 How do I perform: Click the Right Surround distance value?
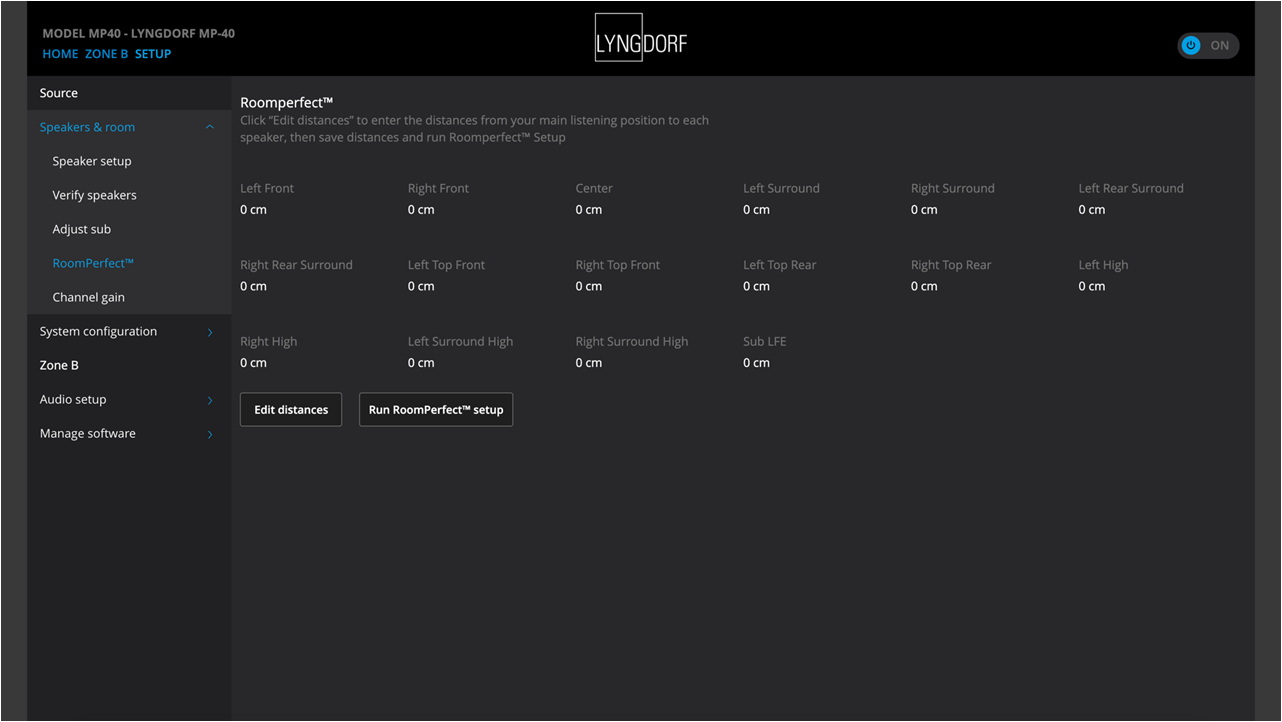[925, 210]
